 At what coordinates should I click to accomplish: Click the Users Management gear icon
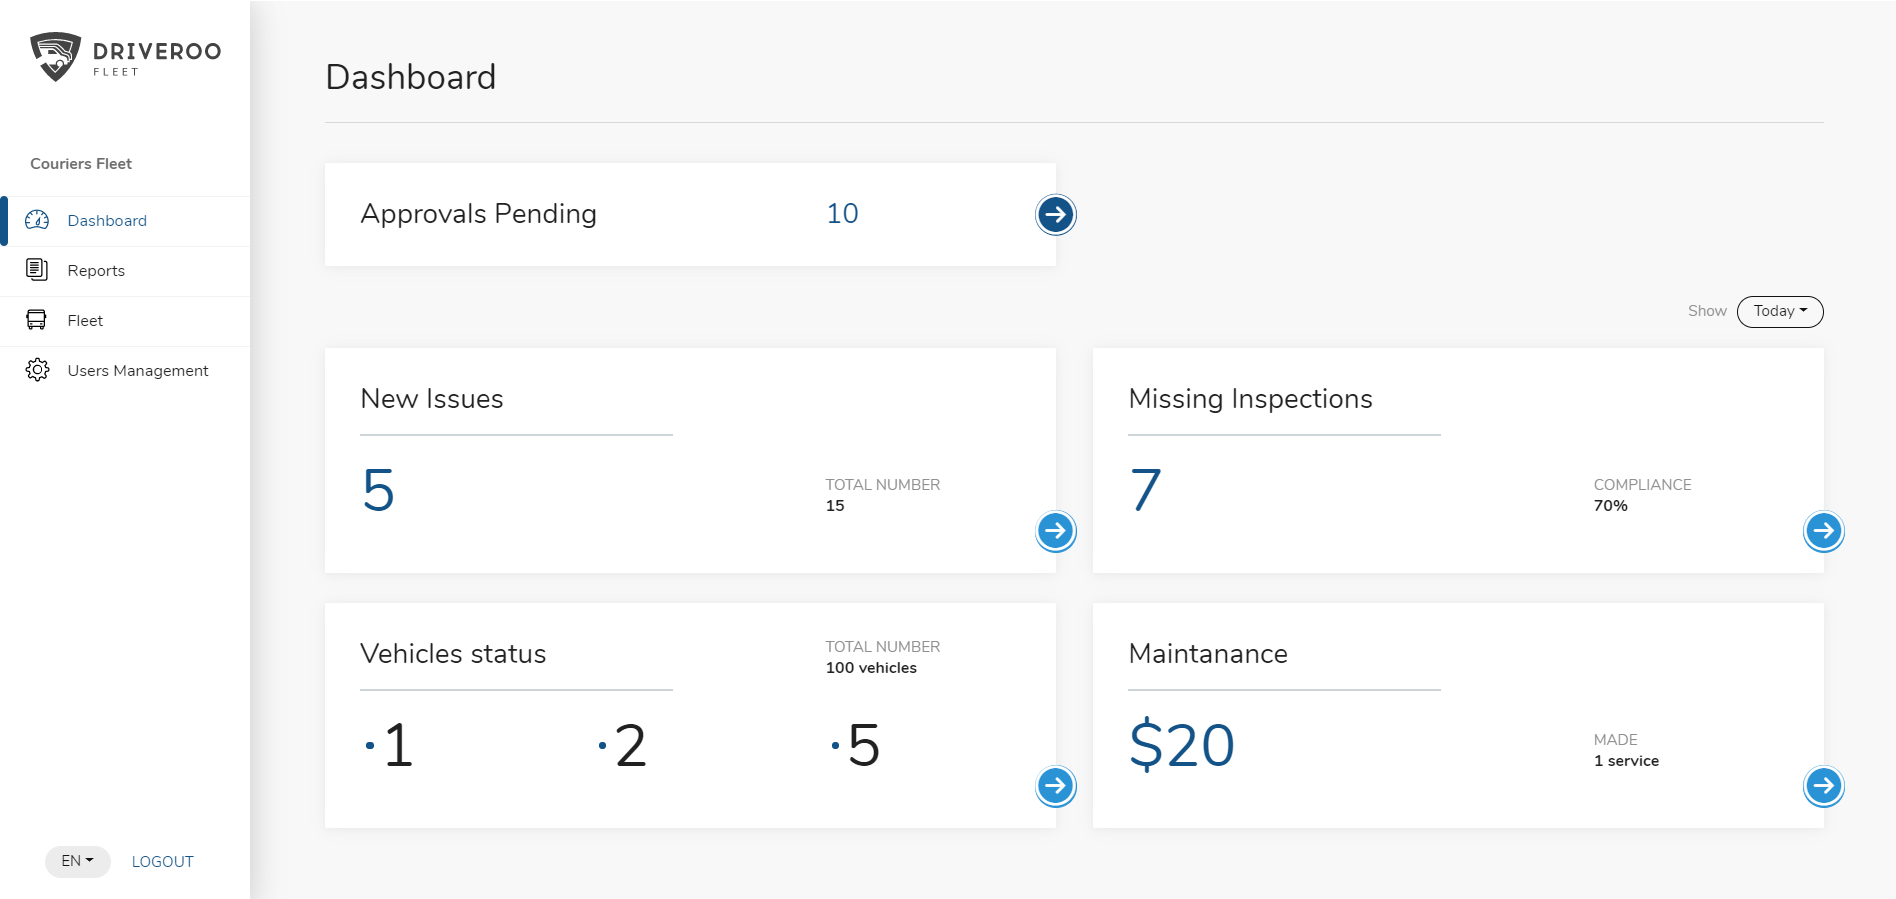(37, 370)
